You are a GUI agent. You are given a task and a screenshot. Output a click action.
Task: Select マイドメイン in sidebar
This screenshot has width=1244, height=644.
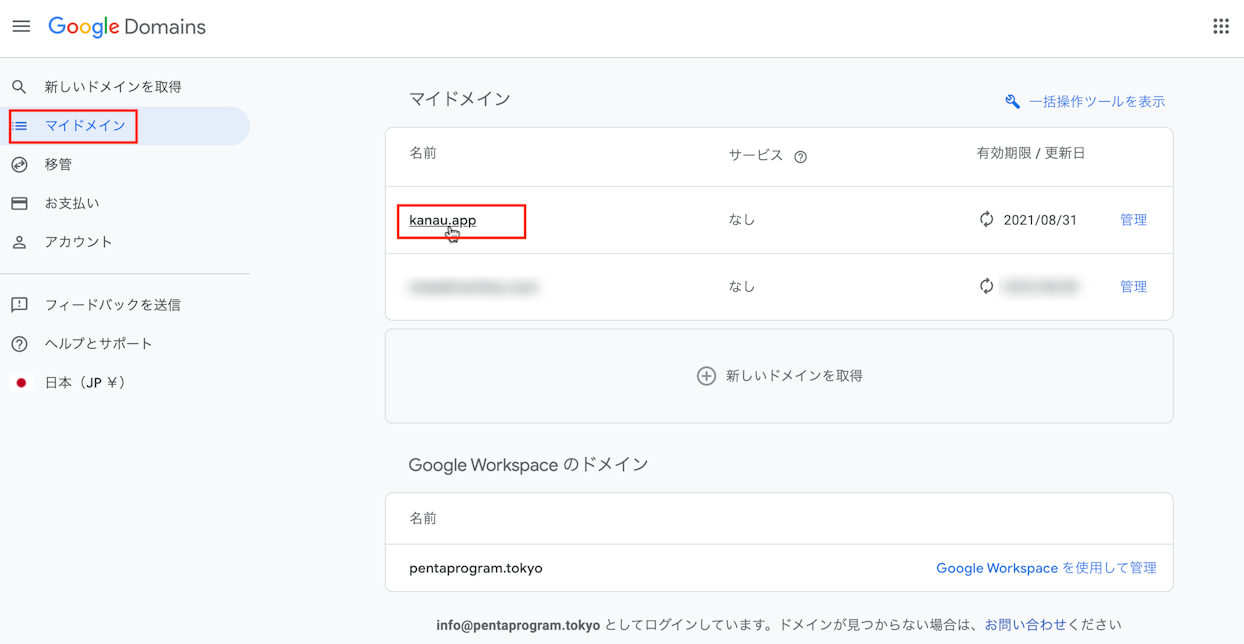(85, 126)
